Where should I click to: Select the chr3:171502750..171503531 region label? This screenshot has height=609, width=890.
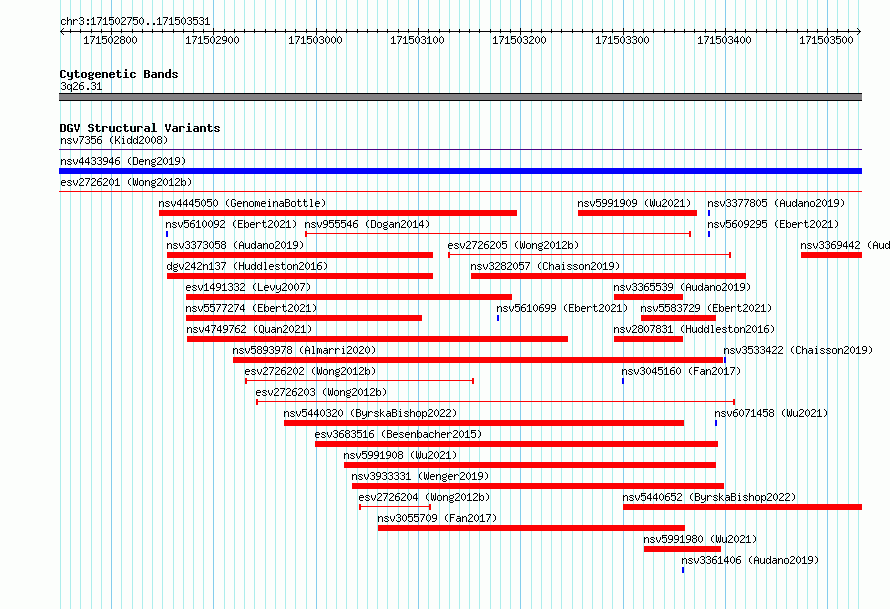135,22
